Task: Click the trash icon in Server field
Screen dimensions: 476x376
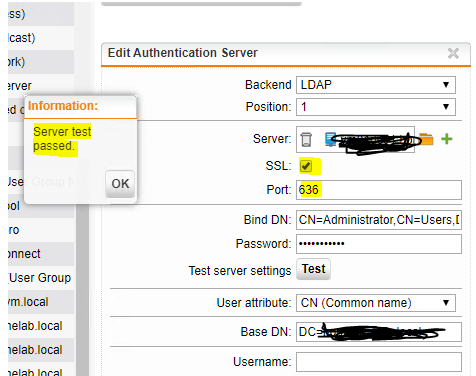Action: pos(306,139)
